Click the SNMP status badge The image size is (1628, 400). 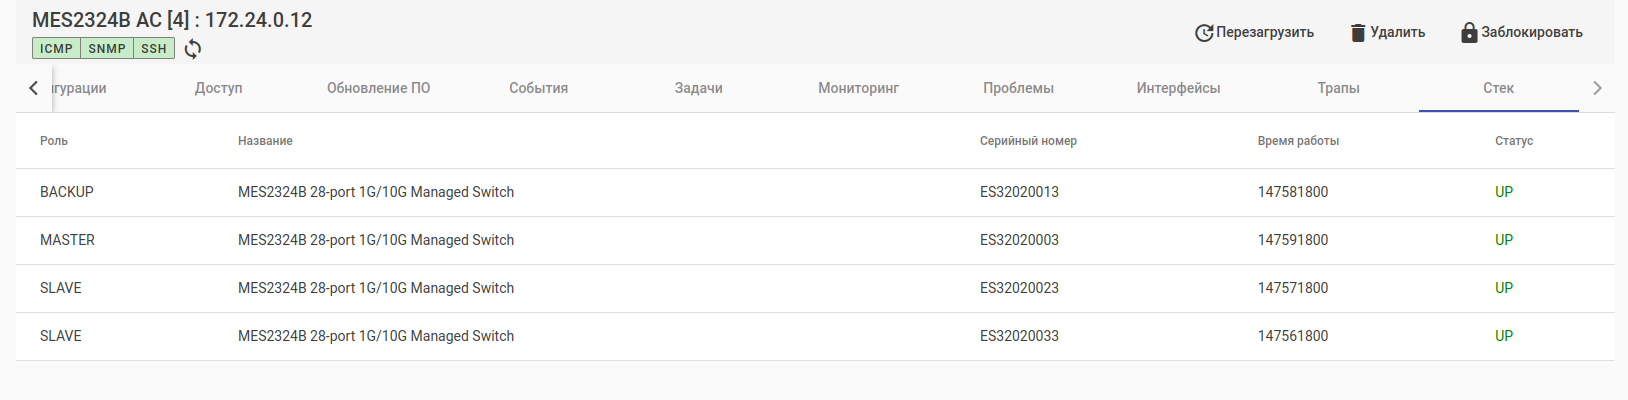point(107,48)
